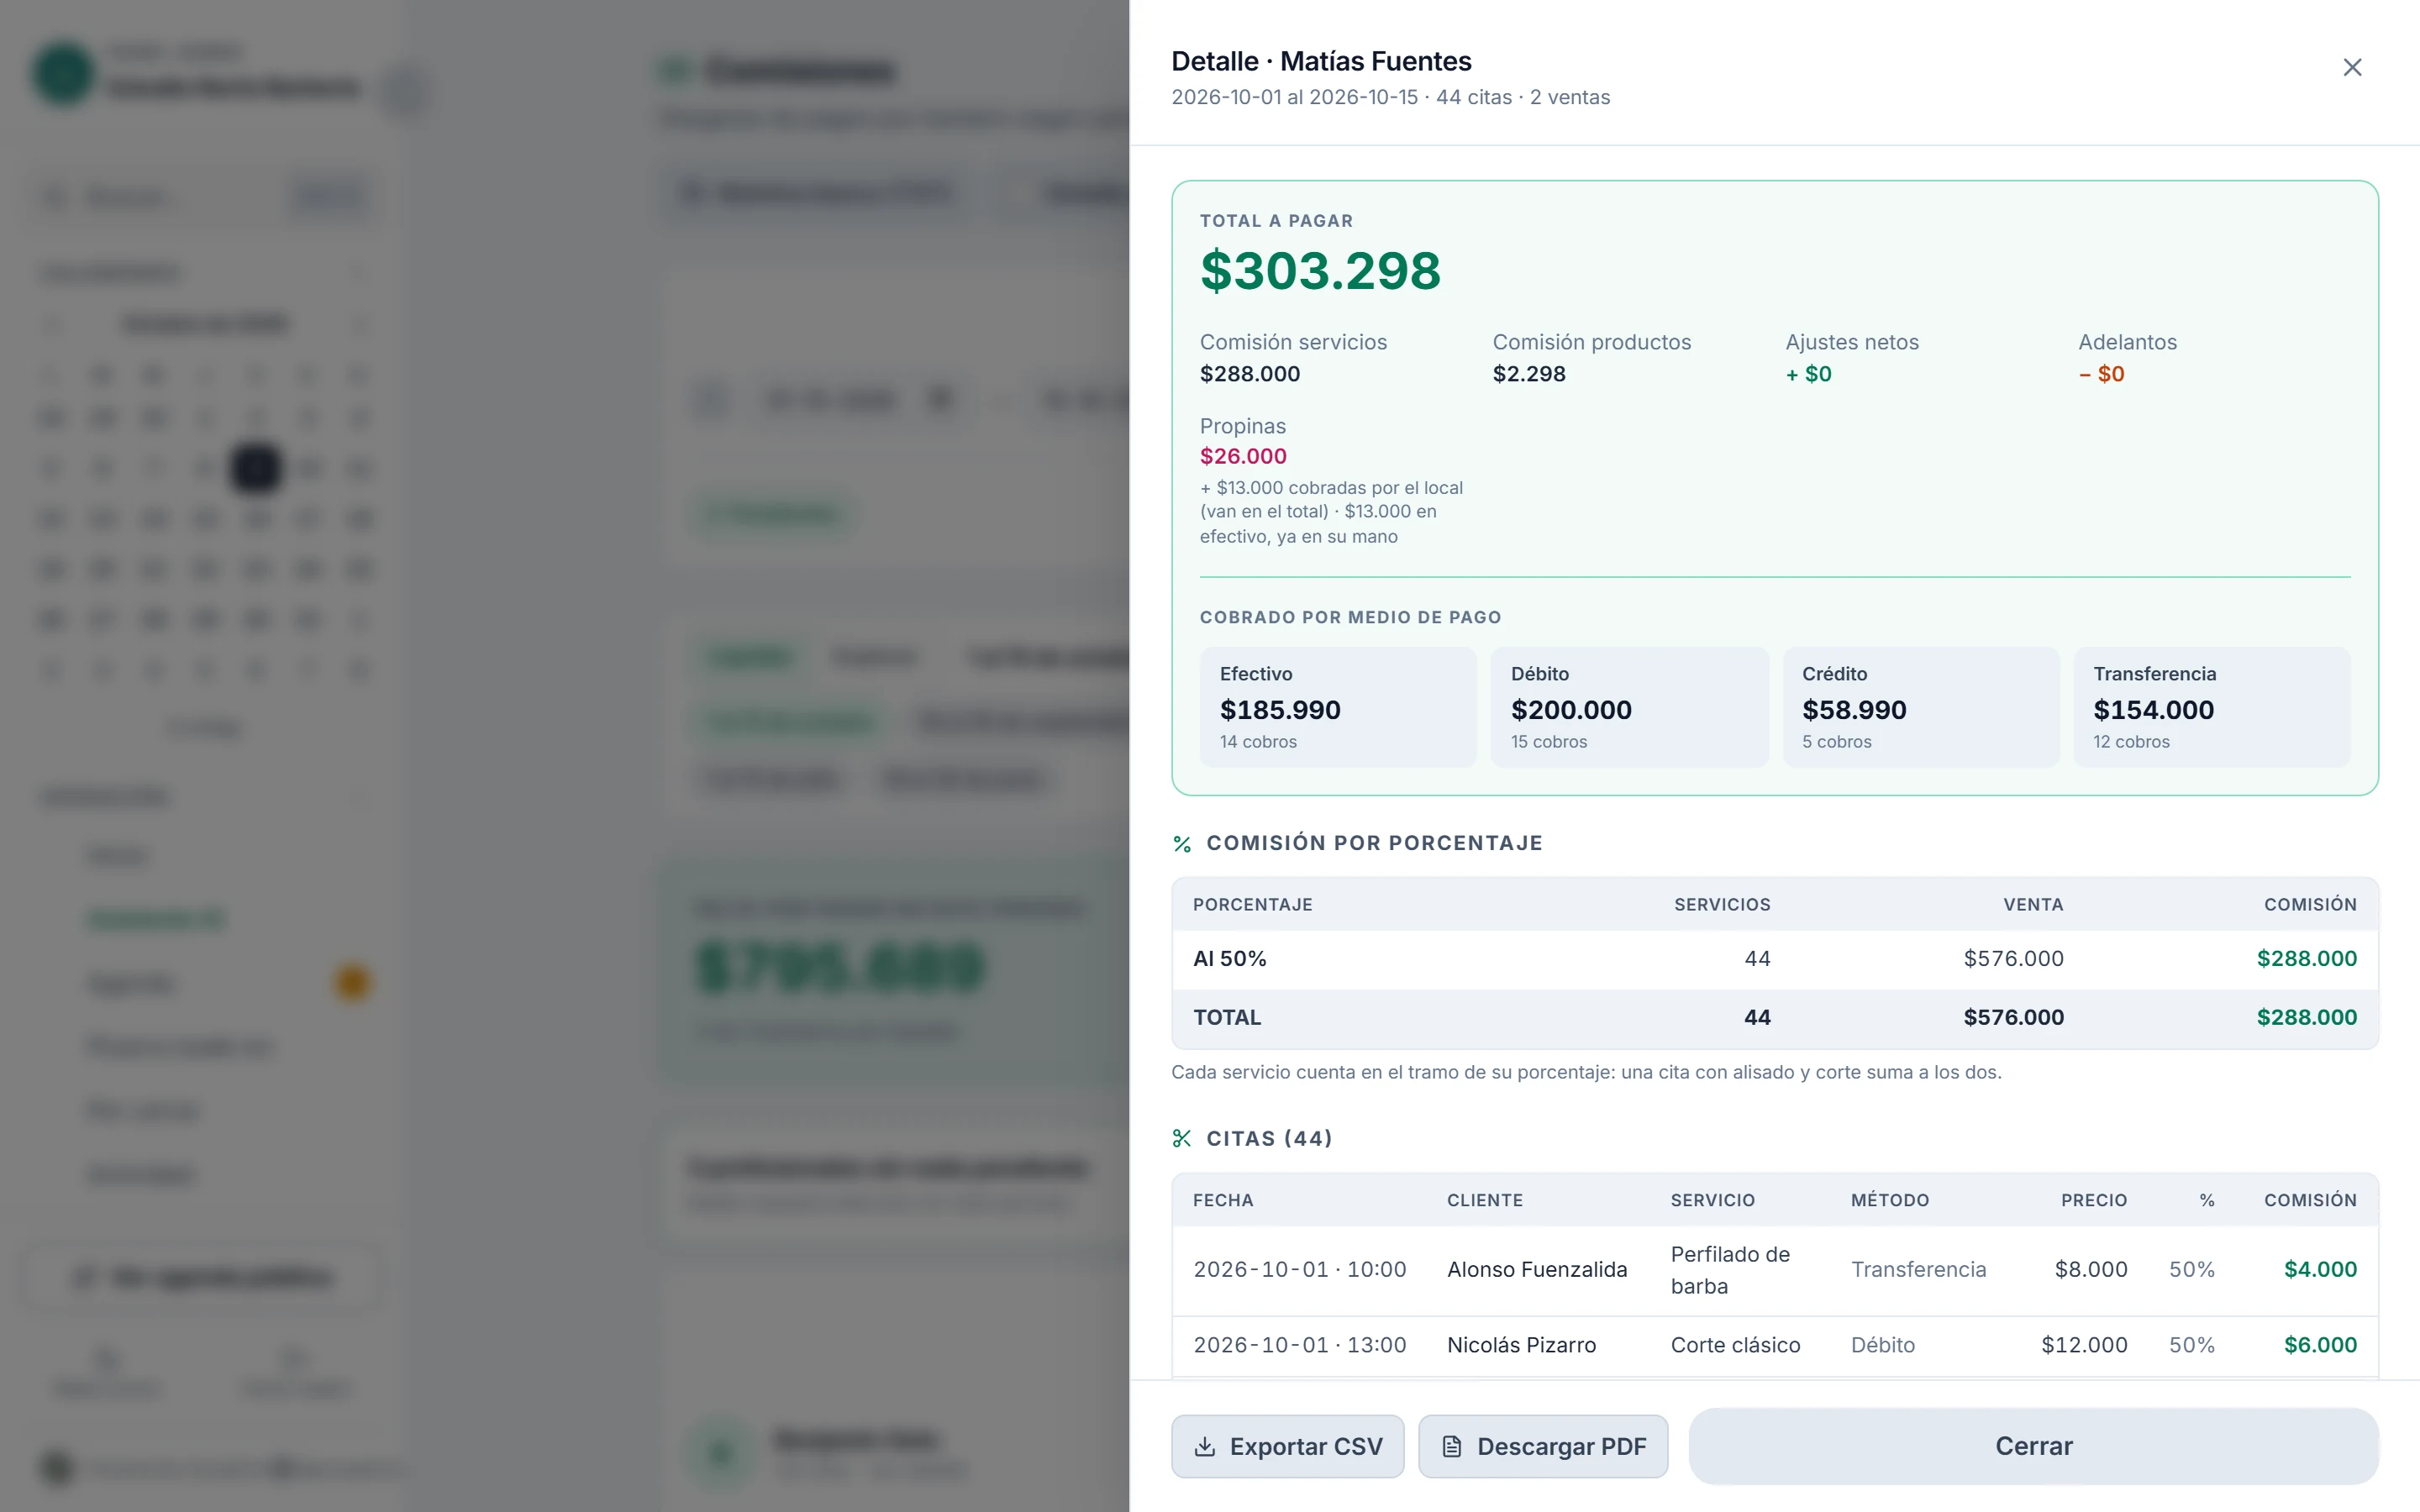2420x1512 pixels.
Task: Select the Crédito payment card
Action: (x=1921, y=707)
